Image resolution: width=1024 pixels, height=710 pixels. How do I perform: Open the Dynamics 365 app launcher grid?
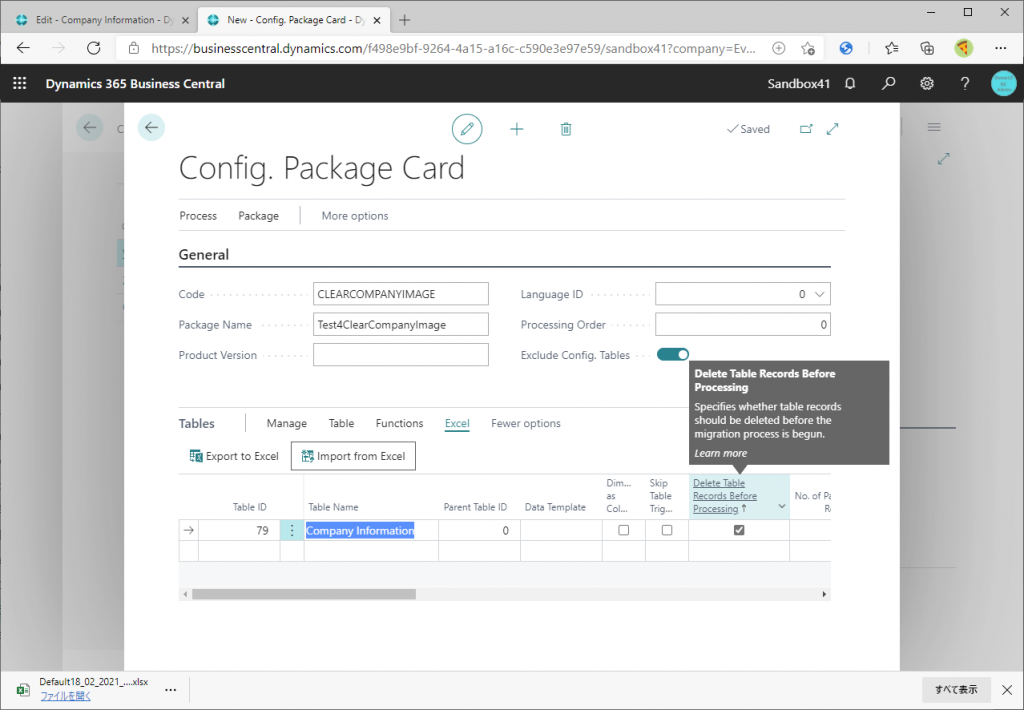pyautogui.click(x=20, y=83)
